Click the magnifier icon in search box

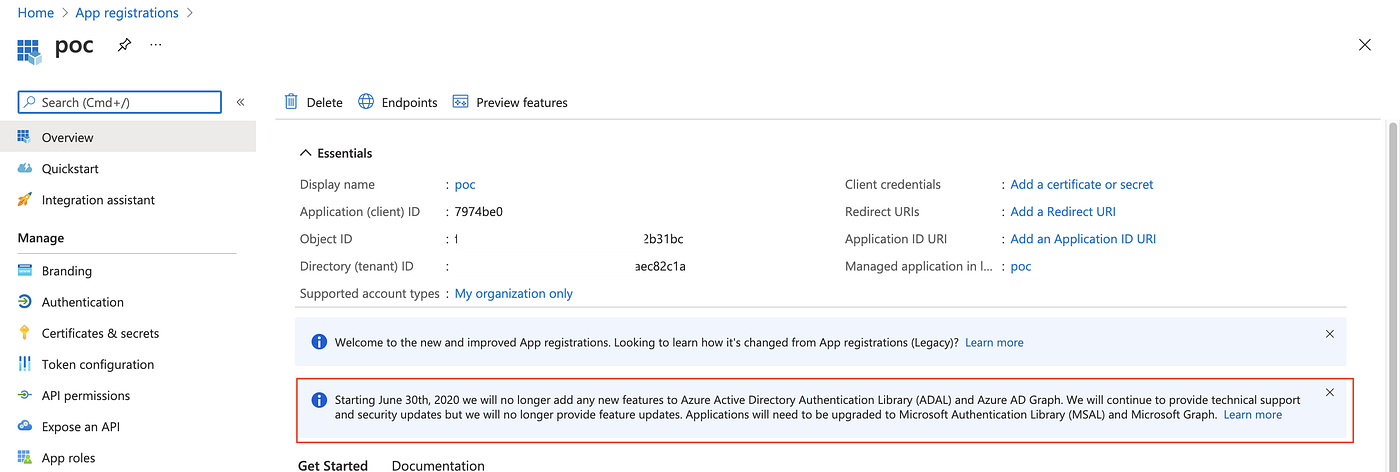[31, 102]
